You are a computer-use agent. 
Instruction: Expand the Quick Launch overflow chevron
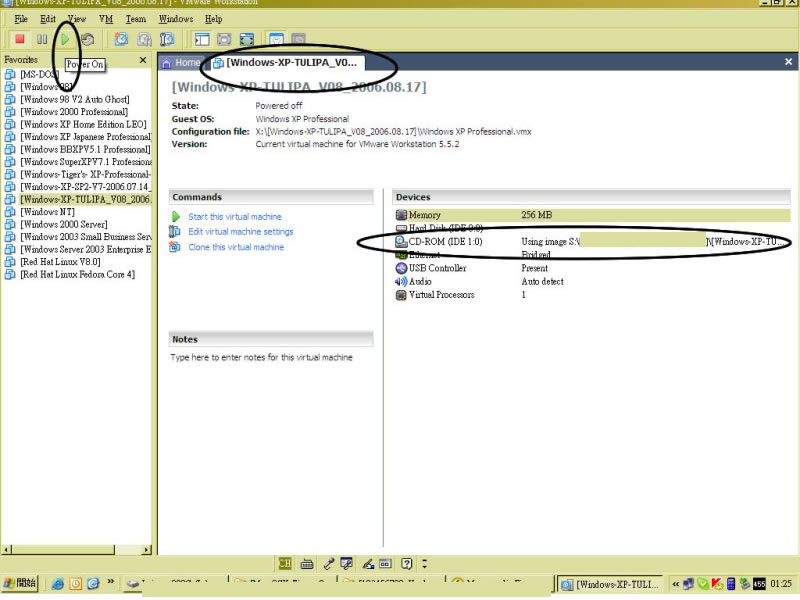pos(110,582)
